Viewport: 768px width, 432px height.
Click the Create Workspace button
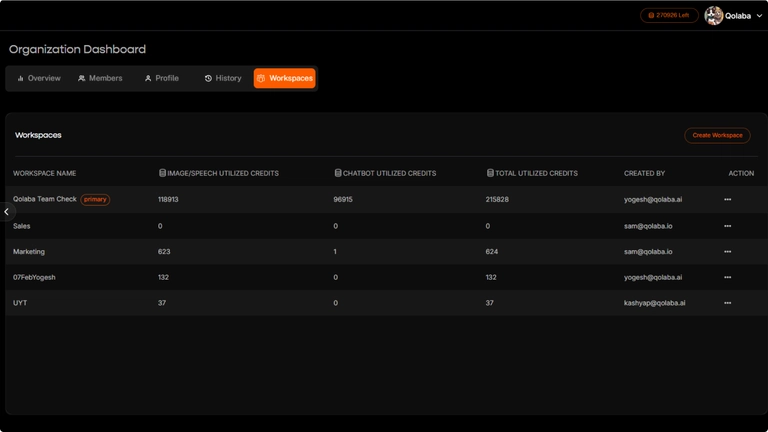coord(717,135)
